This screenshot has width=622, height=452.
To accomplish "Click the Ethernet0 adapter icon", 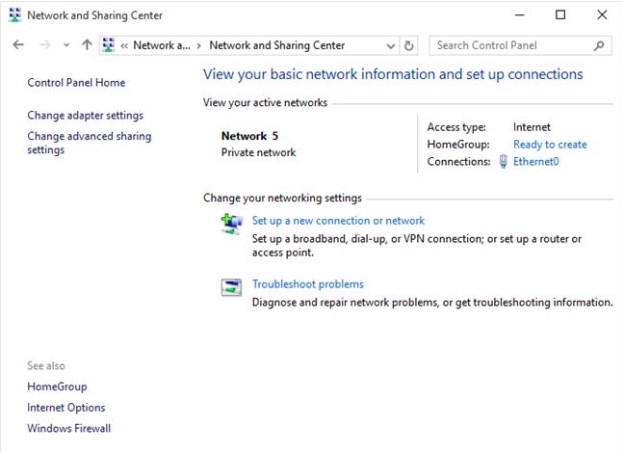I will (503, 162).
